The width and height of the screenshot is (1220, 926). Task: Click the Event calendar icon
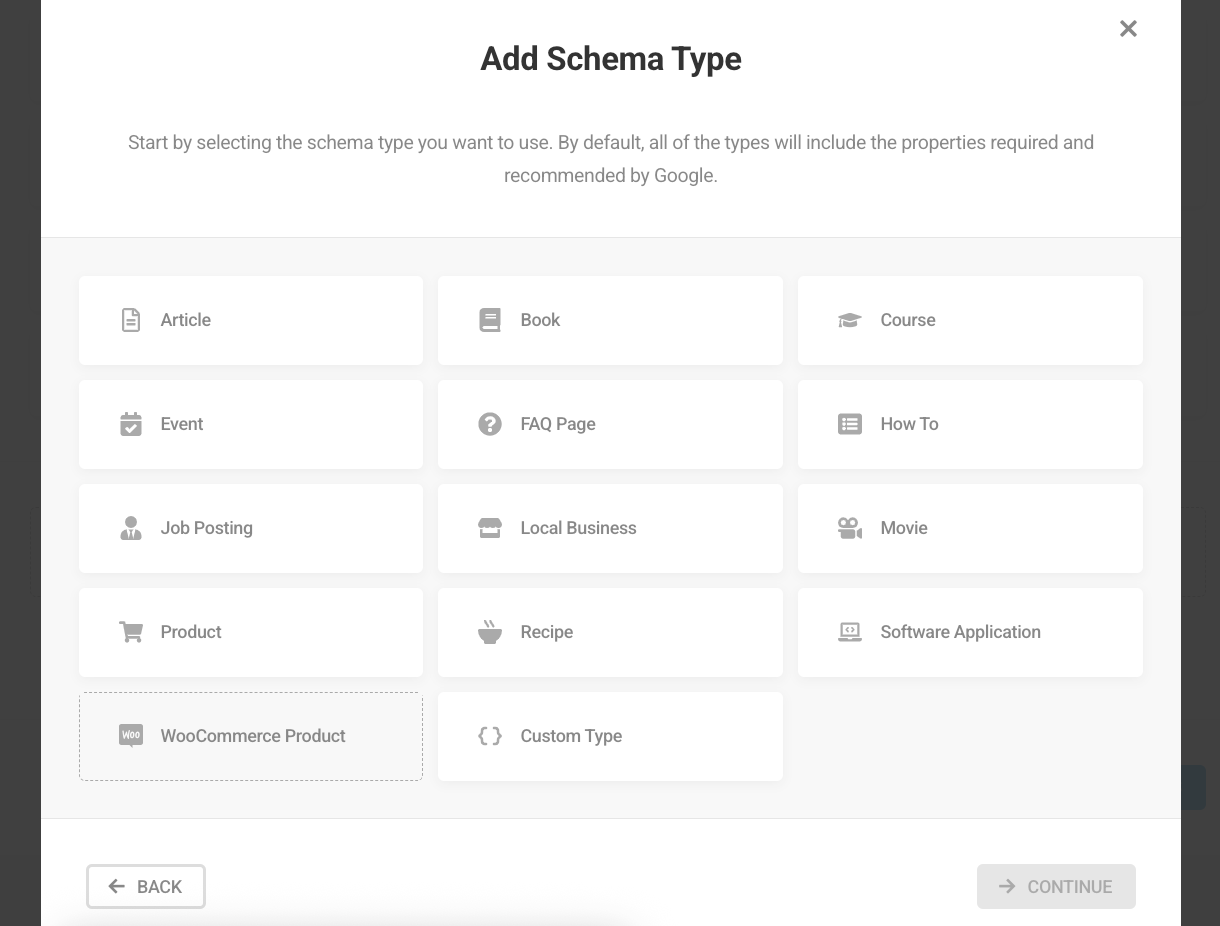pyautogui.click(x=131, y=424)
